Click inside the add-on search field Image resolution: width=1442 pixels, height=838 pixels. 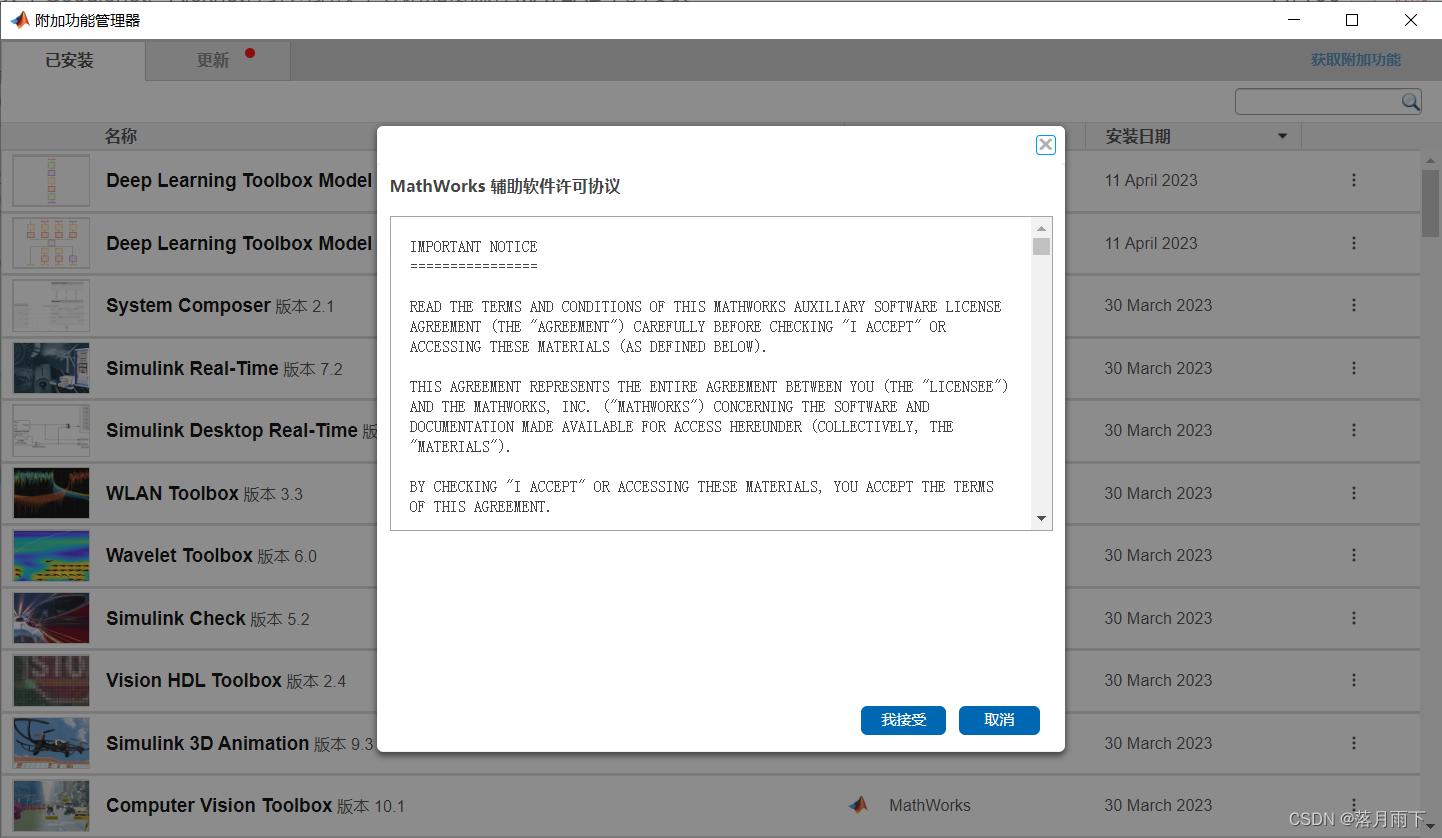click(x=1320, y=101)
